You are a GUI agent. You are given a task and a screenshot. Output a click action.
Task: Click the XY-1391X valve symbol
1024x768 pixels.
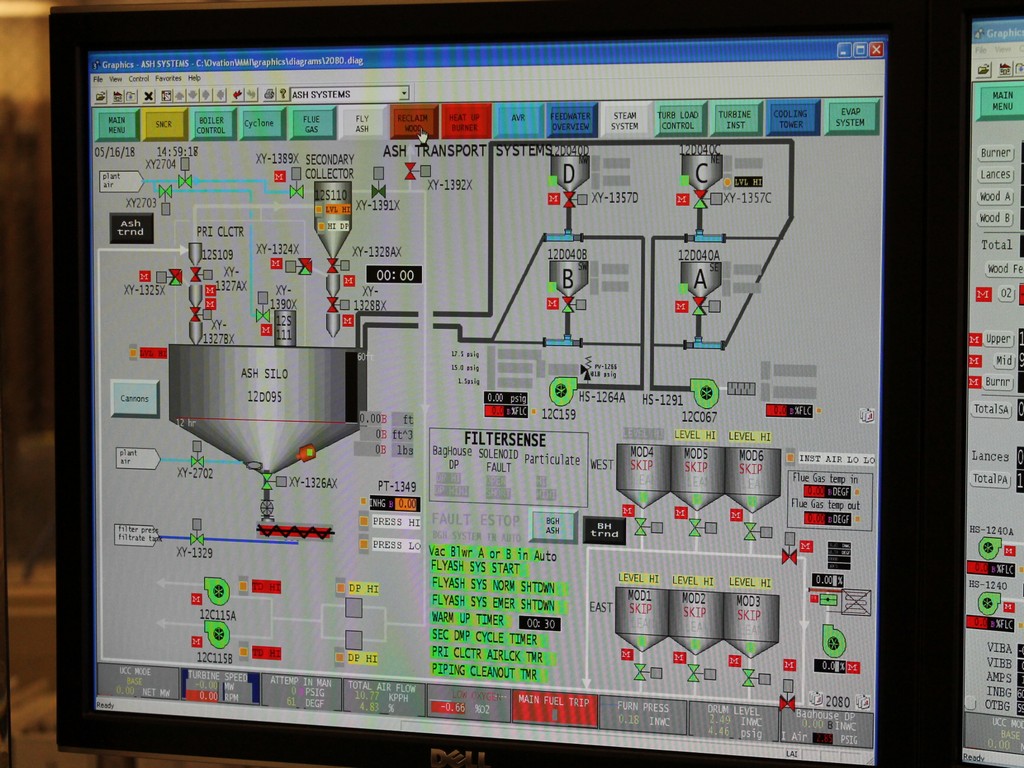click(379, 190)
